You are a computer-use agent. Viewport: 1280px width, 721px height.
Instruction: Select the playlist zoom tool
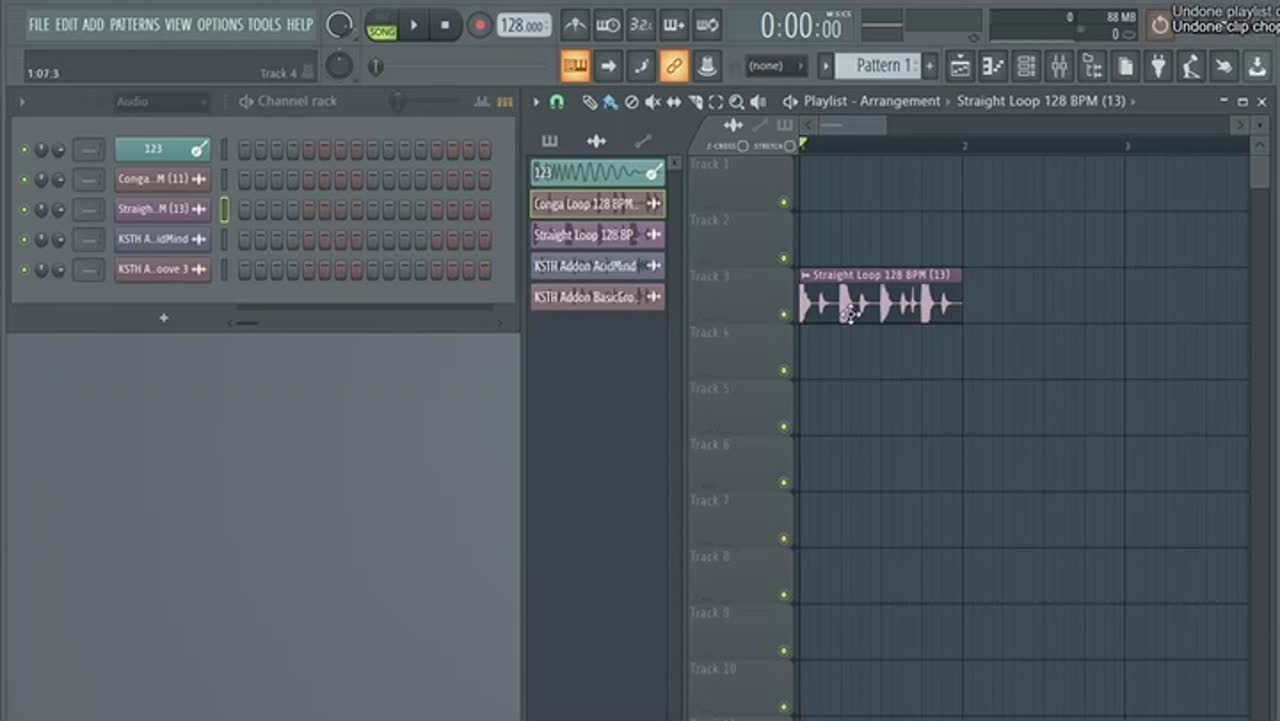tap(736, 102)
